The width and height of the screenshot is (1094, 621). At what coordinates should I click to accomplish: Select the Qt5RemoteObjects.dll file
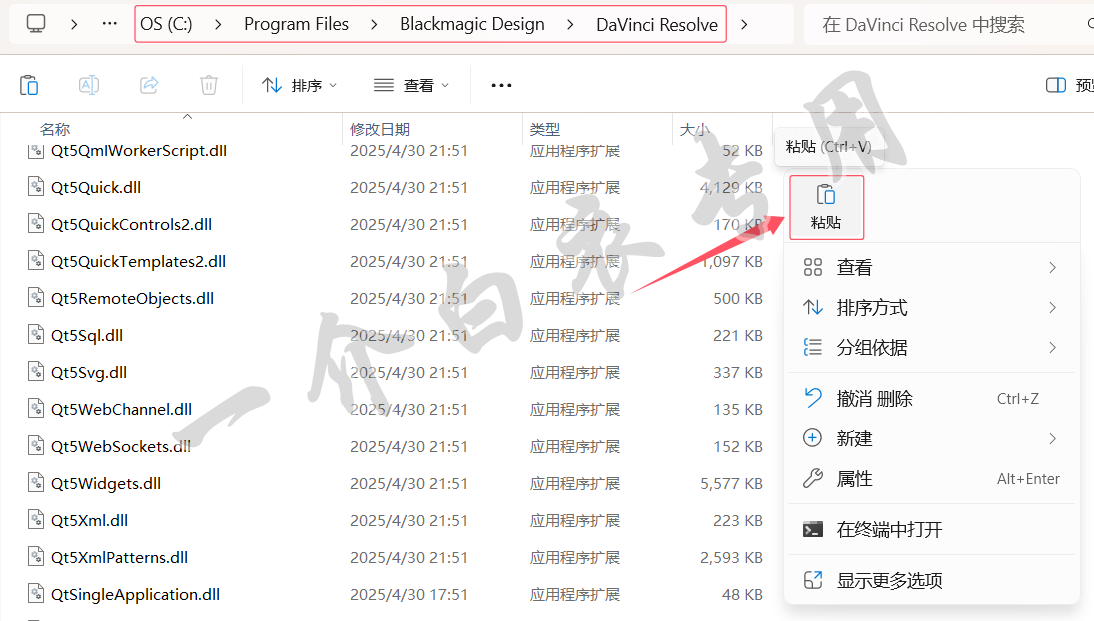click(132, 299)
